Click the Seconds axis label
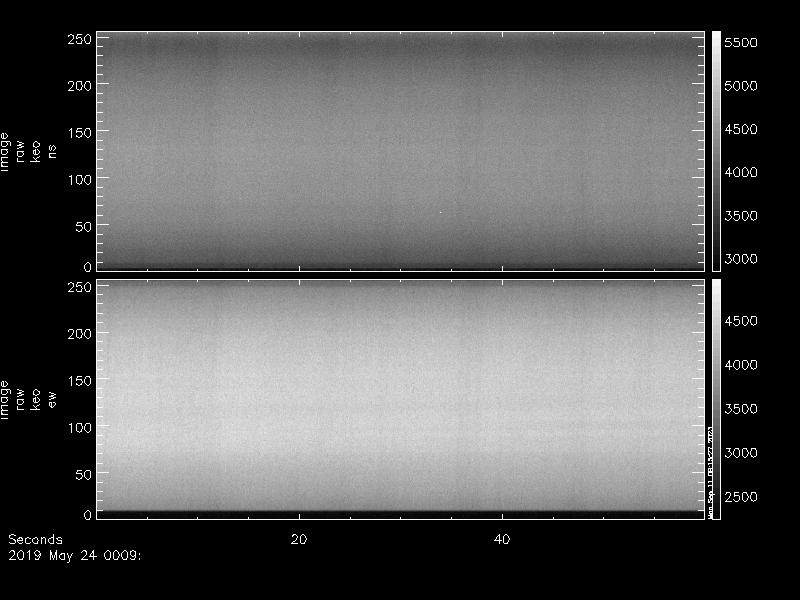This screenshot has height=600, width=800. tap(35, 540)
